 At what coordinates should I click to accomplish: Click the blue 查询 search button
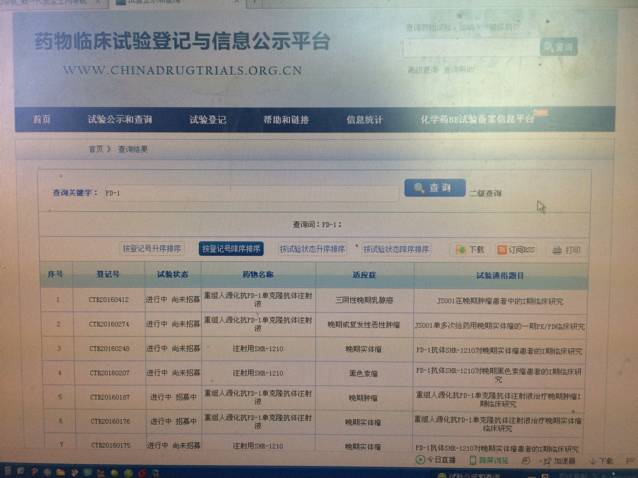(x=434, y=188)
